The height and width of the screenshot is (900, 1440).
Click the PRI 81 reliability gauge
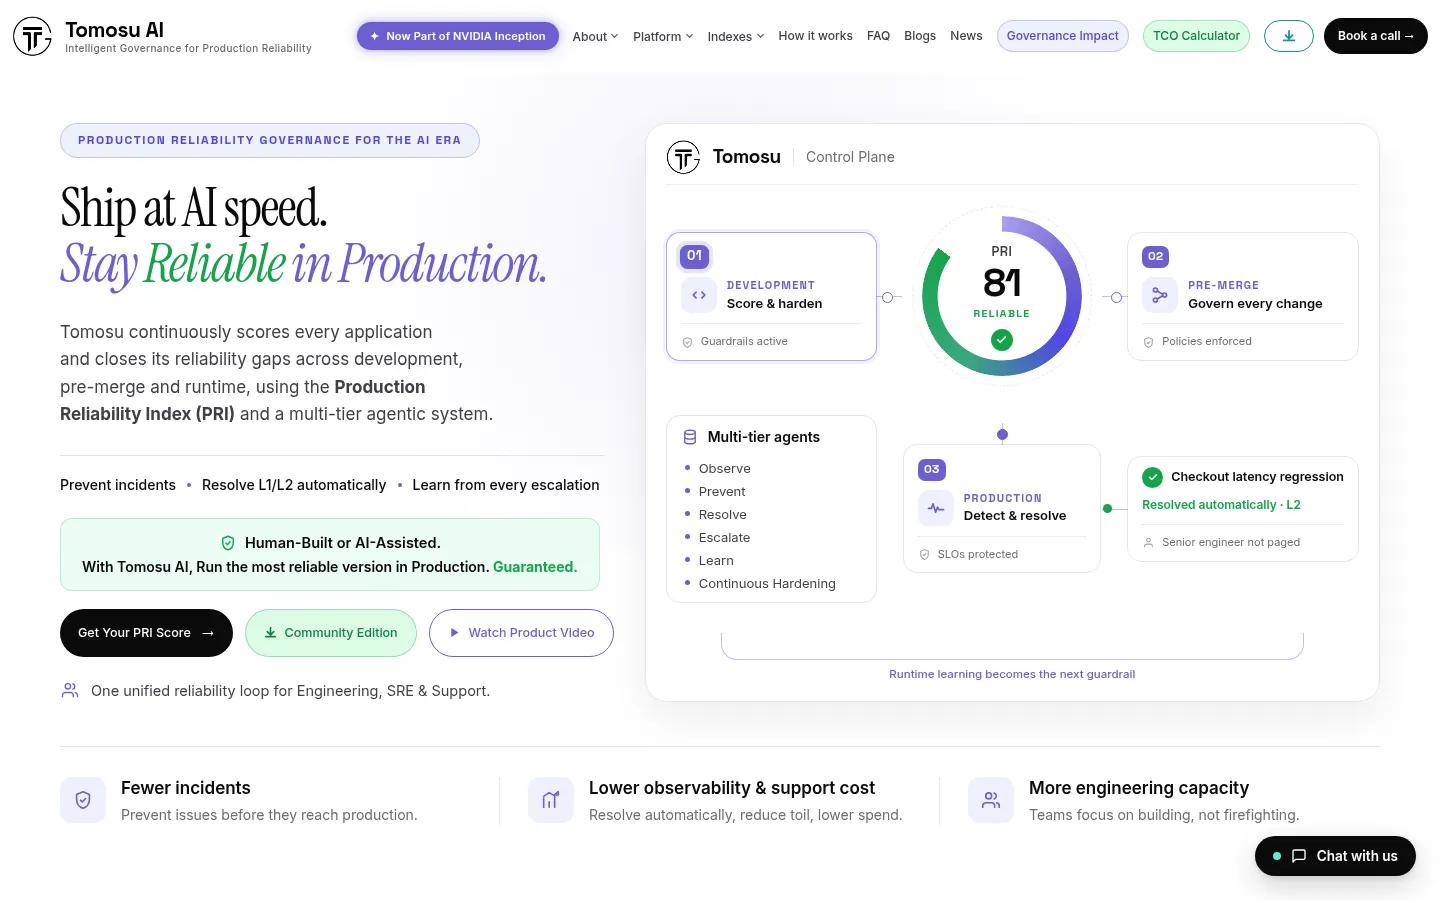coord(1002,297)
